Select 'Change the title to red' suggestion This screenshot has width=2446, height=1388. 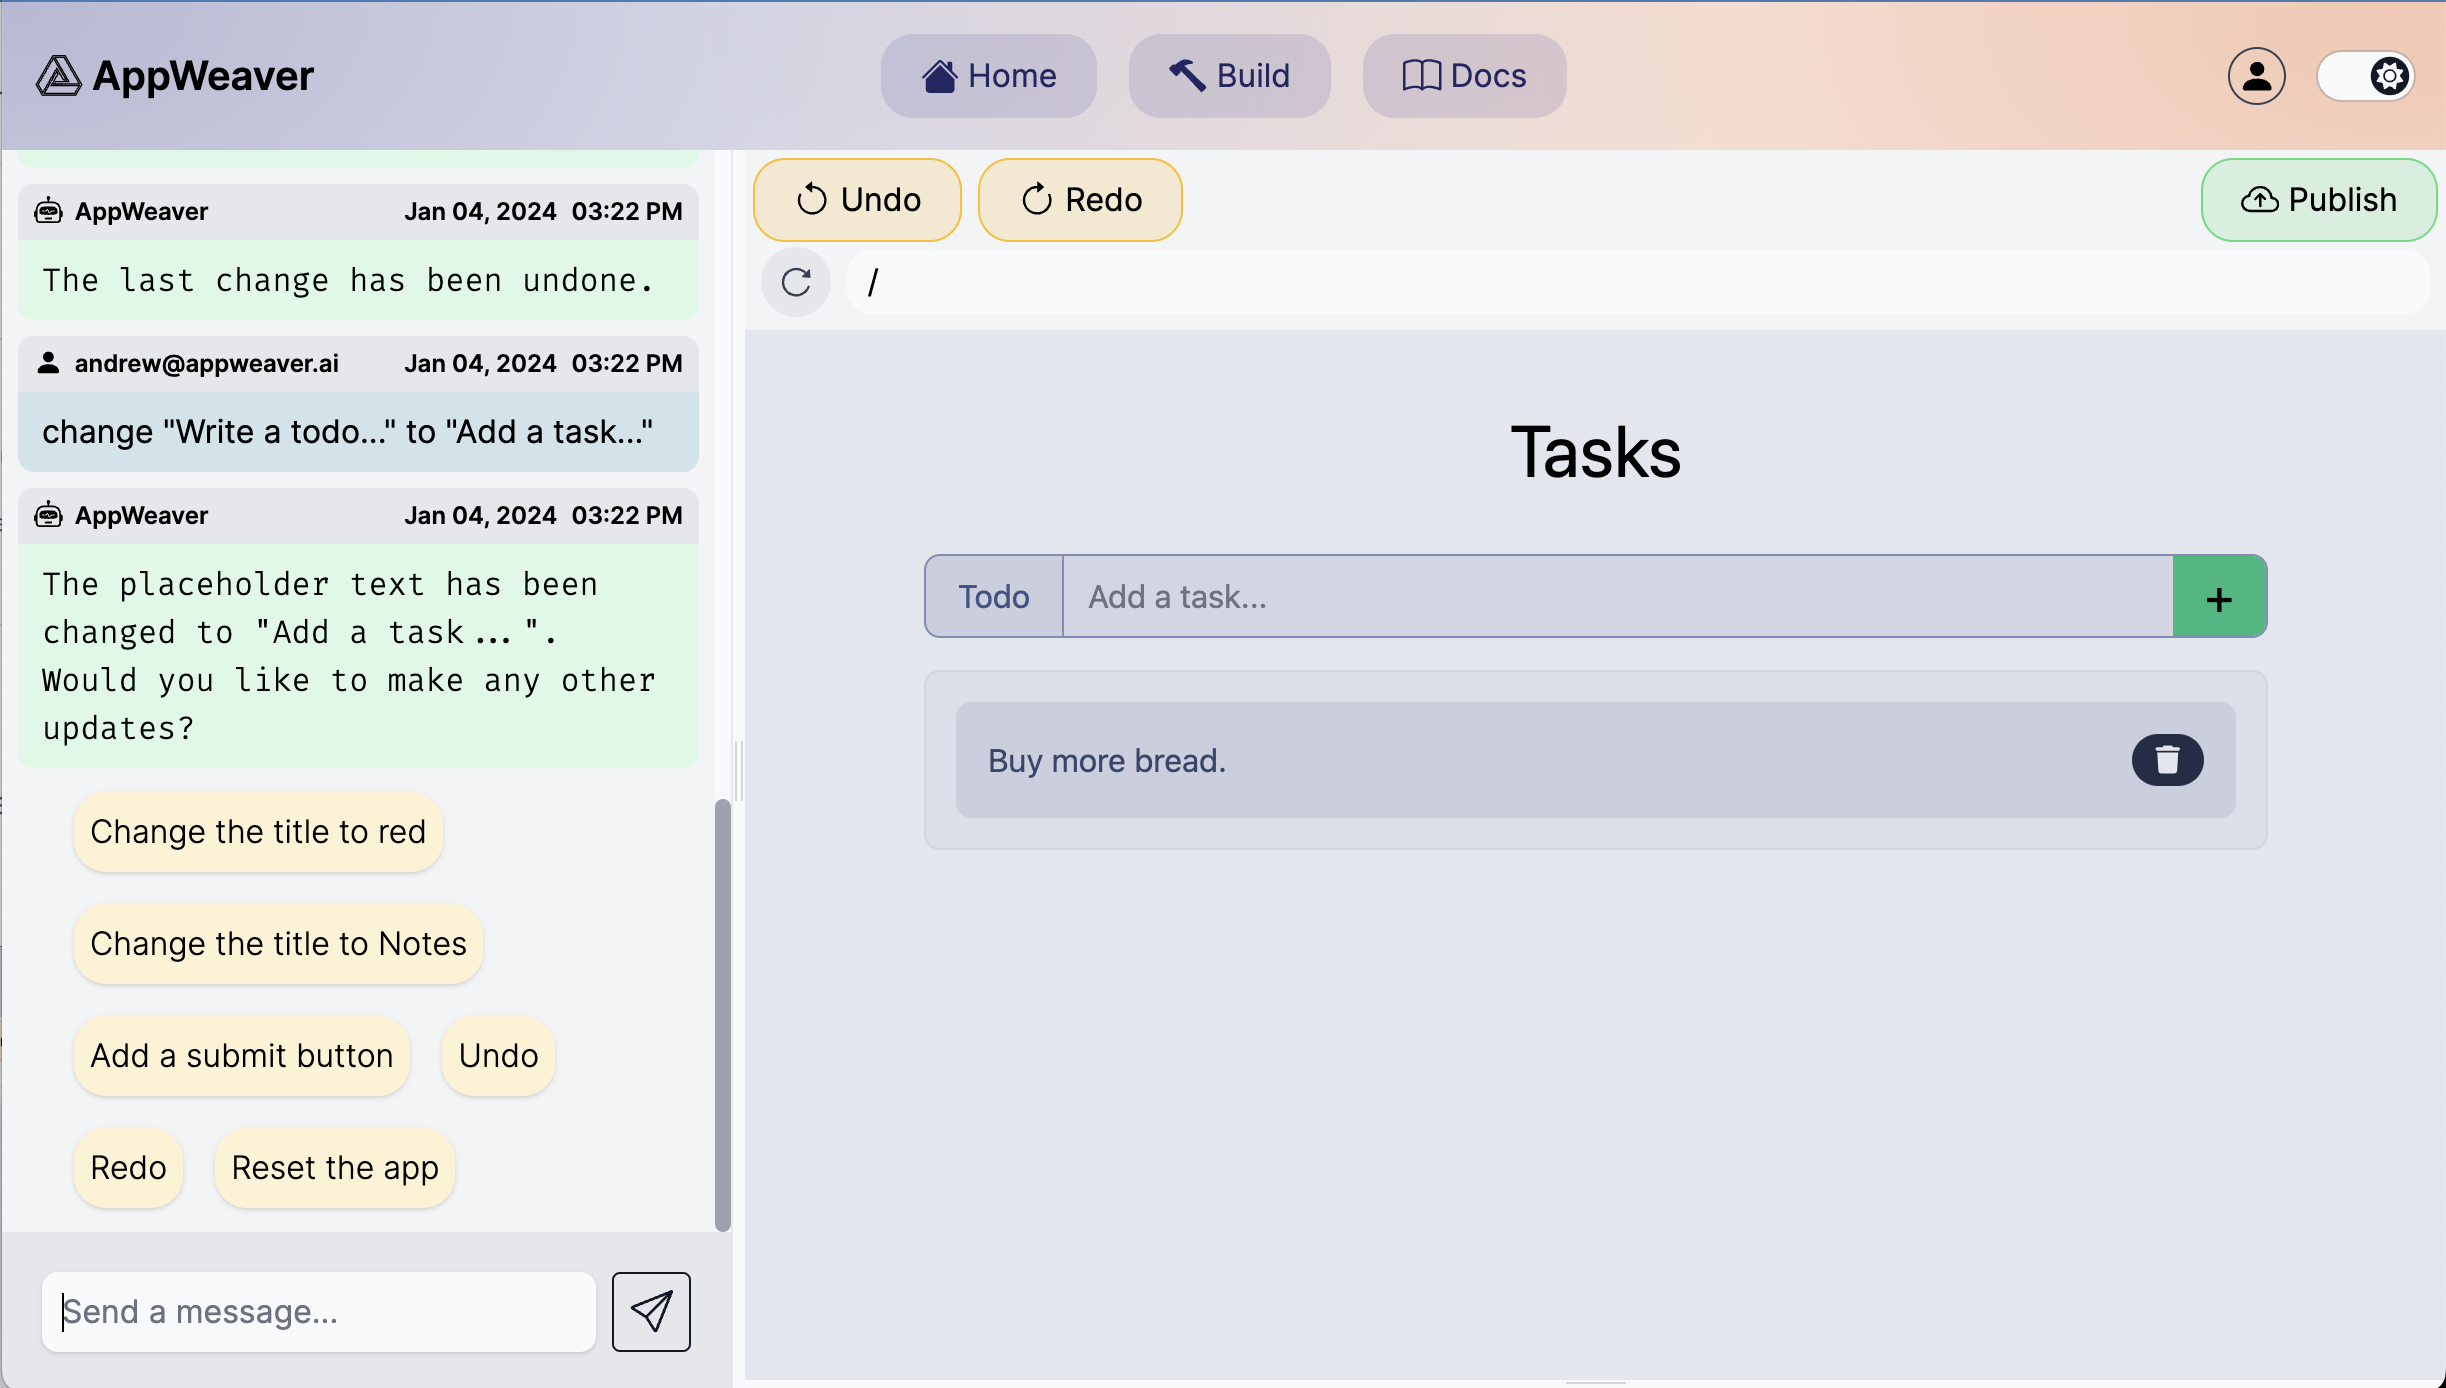tap(258, 832)
